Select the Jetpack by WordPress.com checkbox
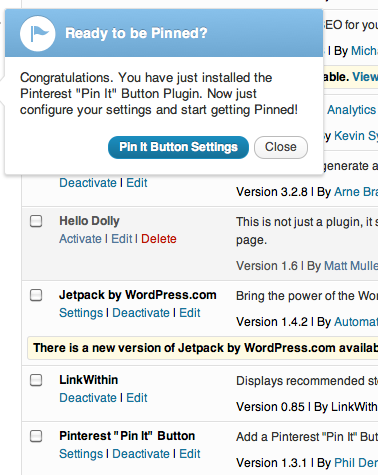 (36, 295)
